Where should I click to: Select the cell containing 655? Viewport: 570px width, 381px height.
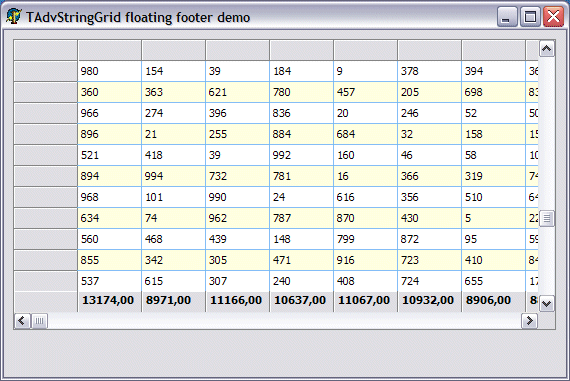(493, 281)
